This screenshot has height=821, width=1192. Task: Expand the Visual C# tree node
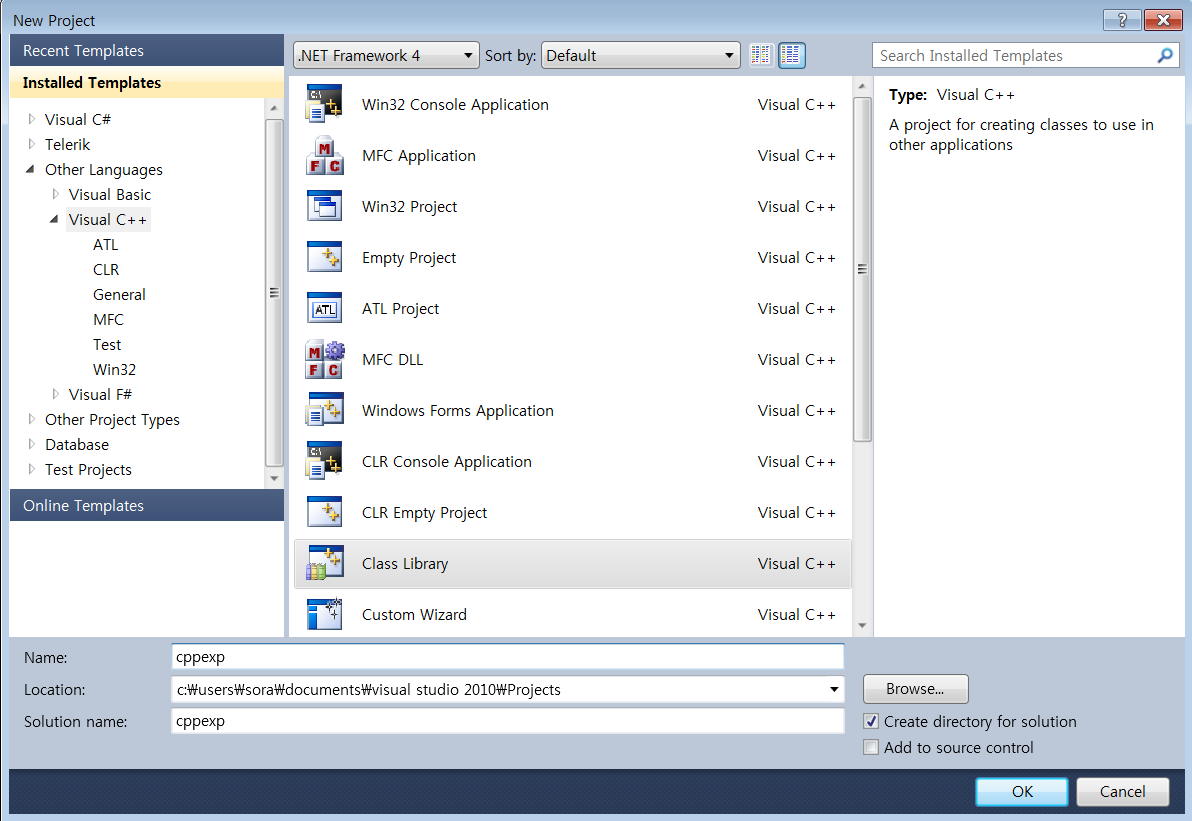coord(31,119)
